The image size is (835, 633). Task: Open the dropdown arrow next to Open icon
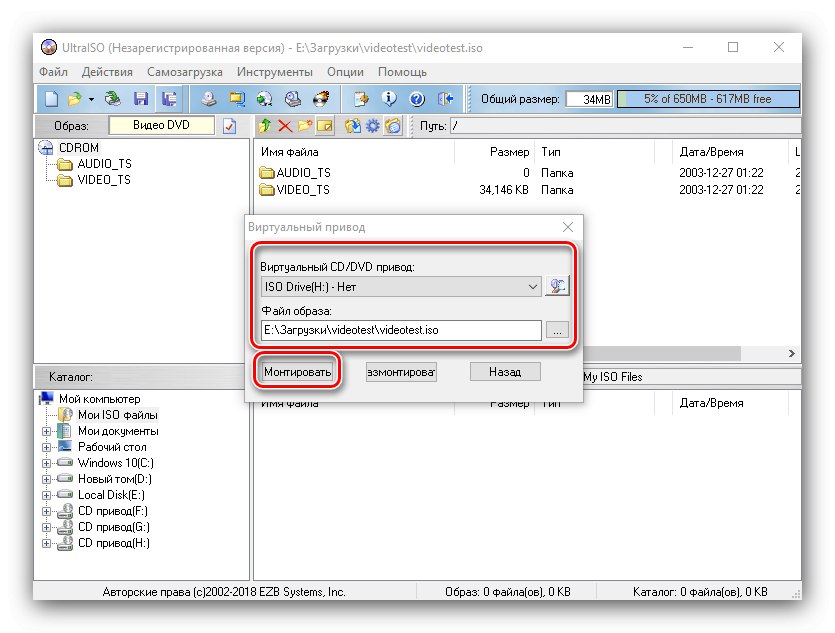pyautogui.click(x=91, y=99)
